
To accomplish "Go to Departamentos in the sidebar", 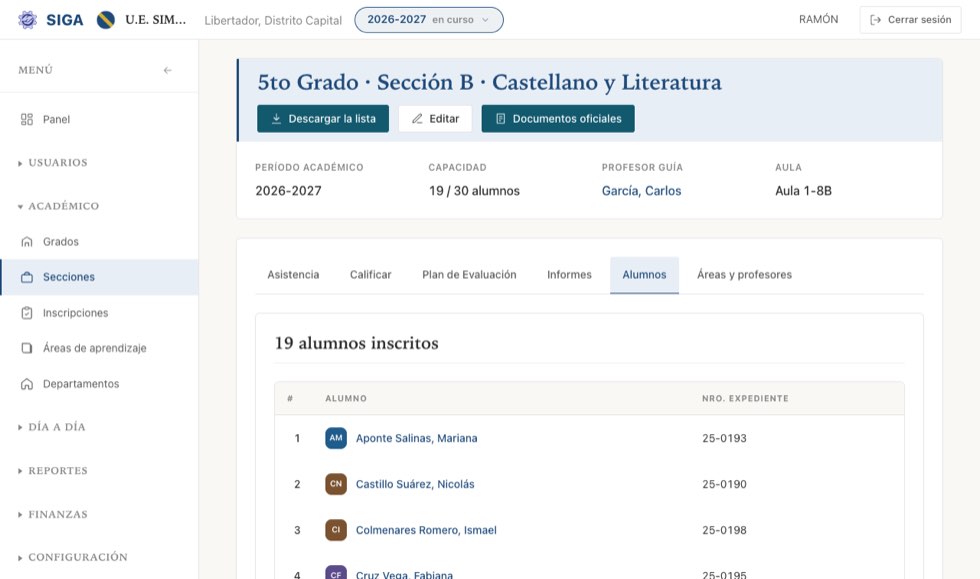I will click(x=99, y=384).
